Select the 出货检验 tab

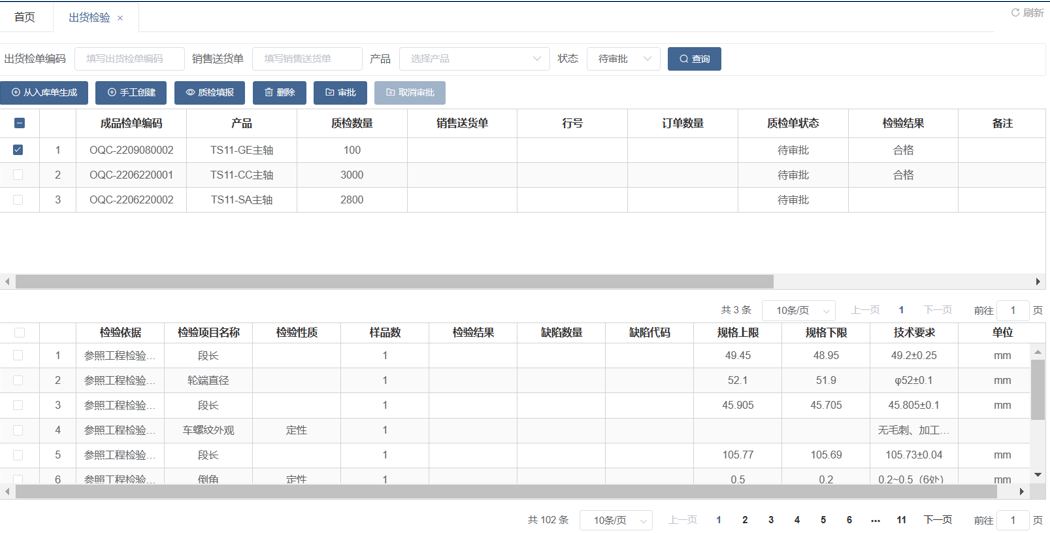coord(89,17)
